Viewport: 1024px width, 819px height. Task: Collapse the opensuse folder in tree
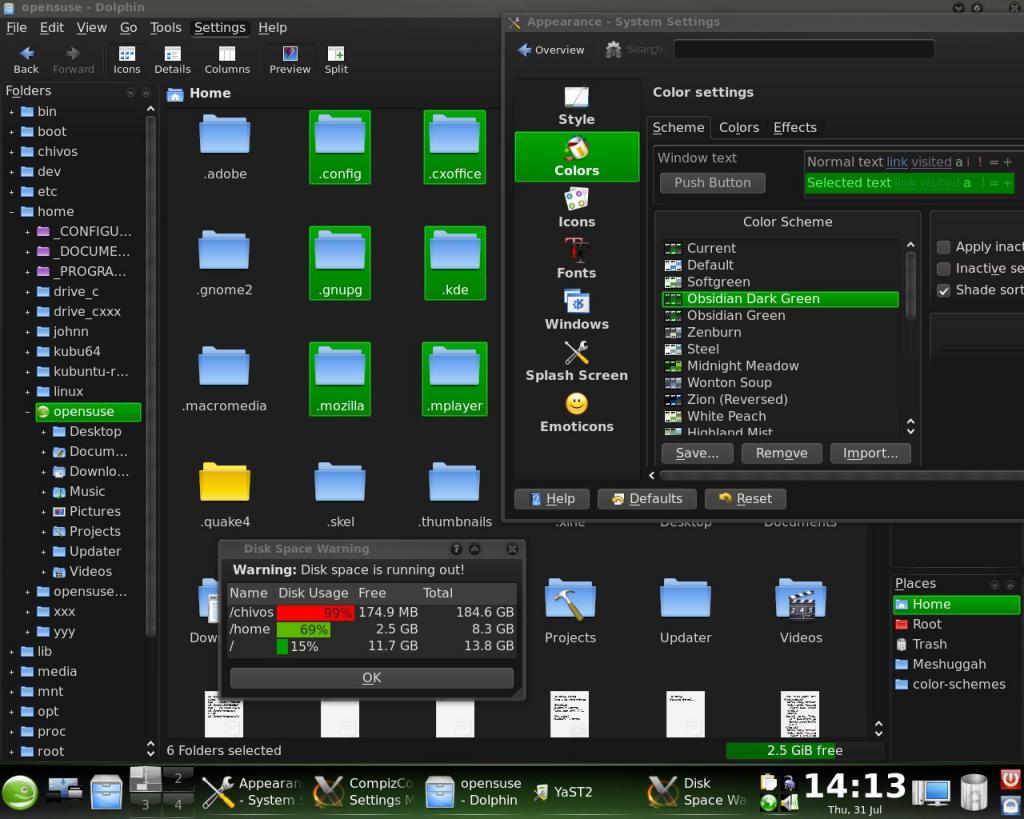click(x=27, y=412)
